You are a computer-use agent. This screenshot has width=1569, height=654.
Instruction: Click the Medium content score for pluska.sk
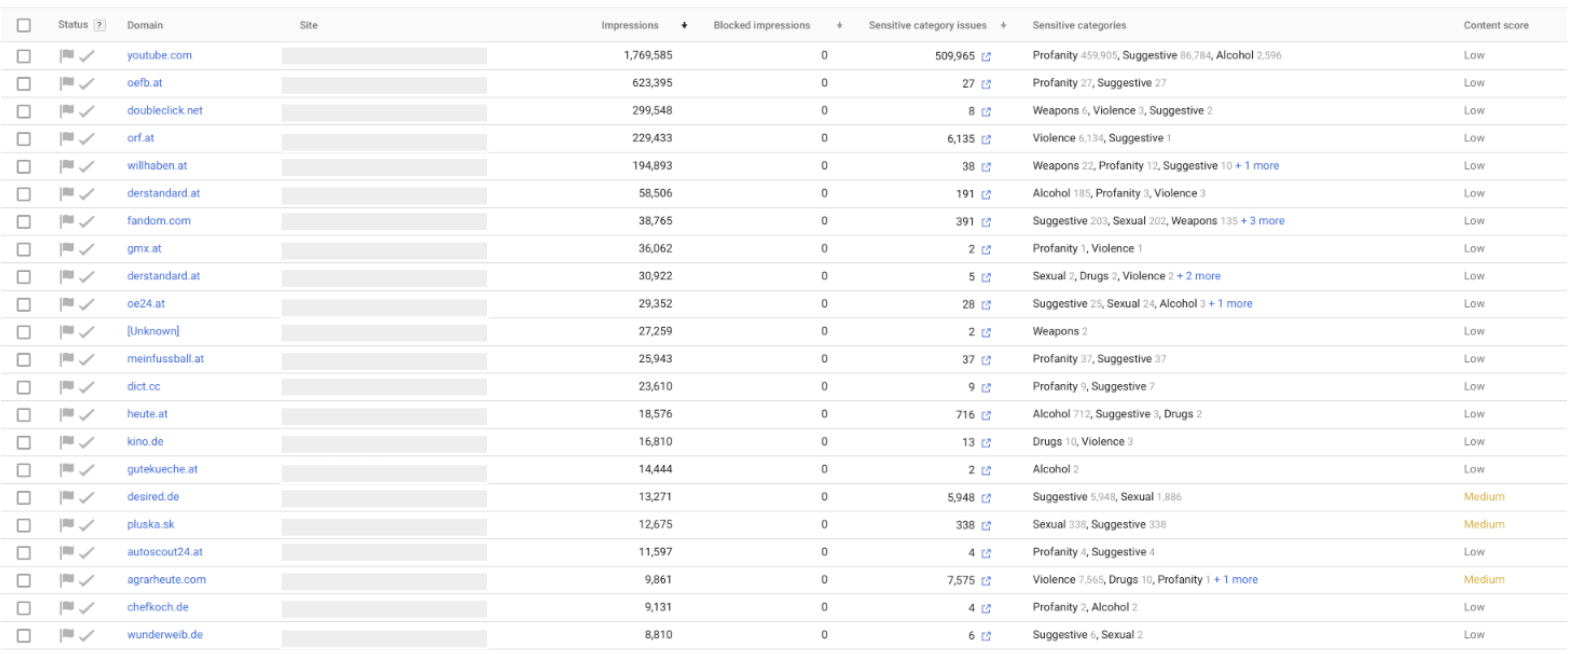[x=1484, y=525]
